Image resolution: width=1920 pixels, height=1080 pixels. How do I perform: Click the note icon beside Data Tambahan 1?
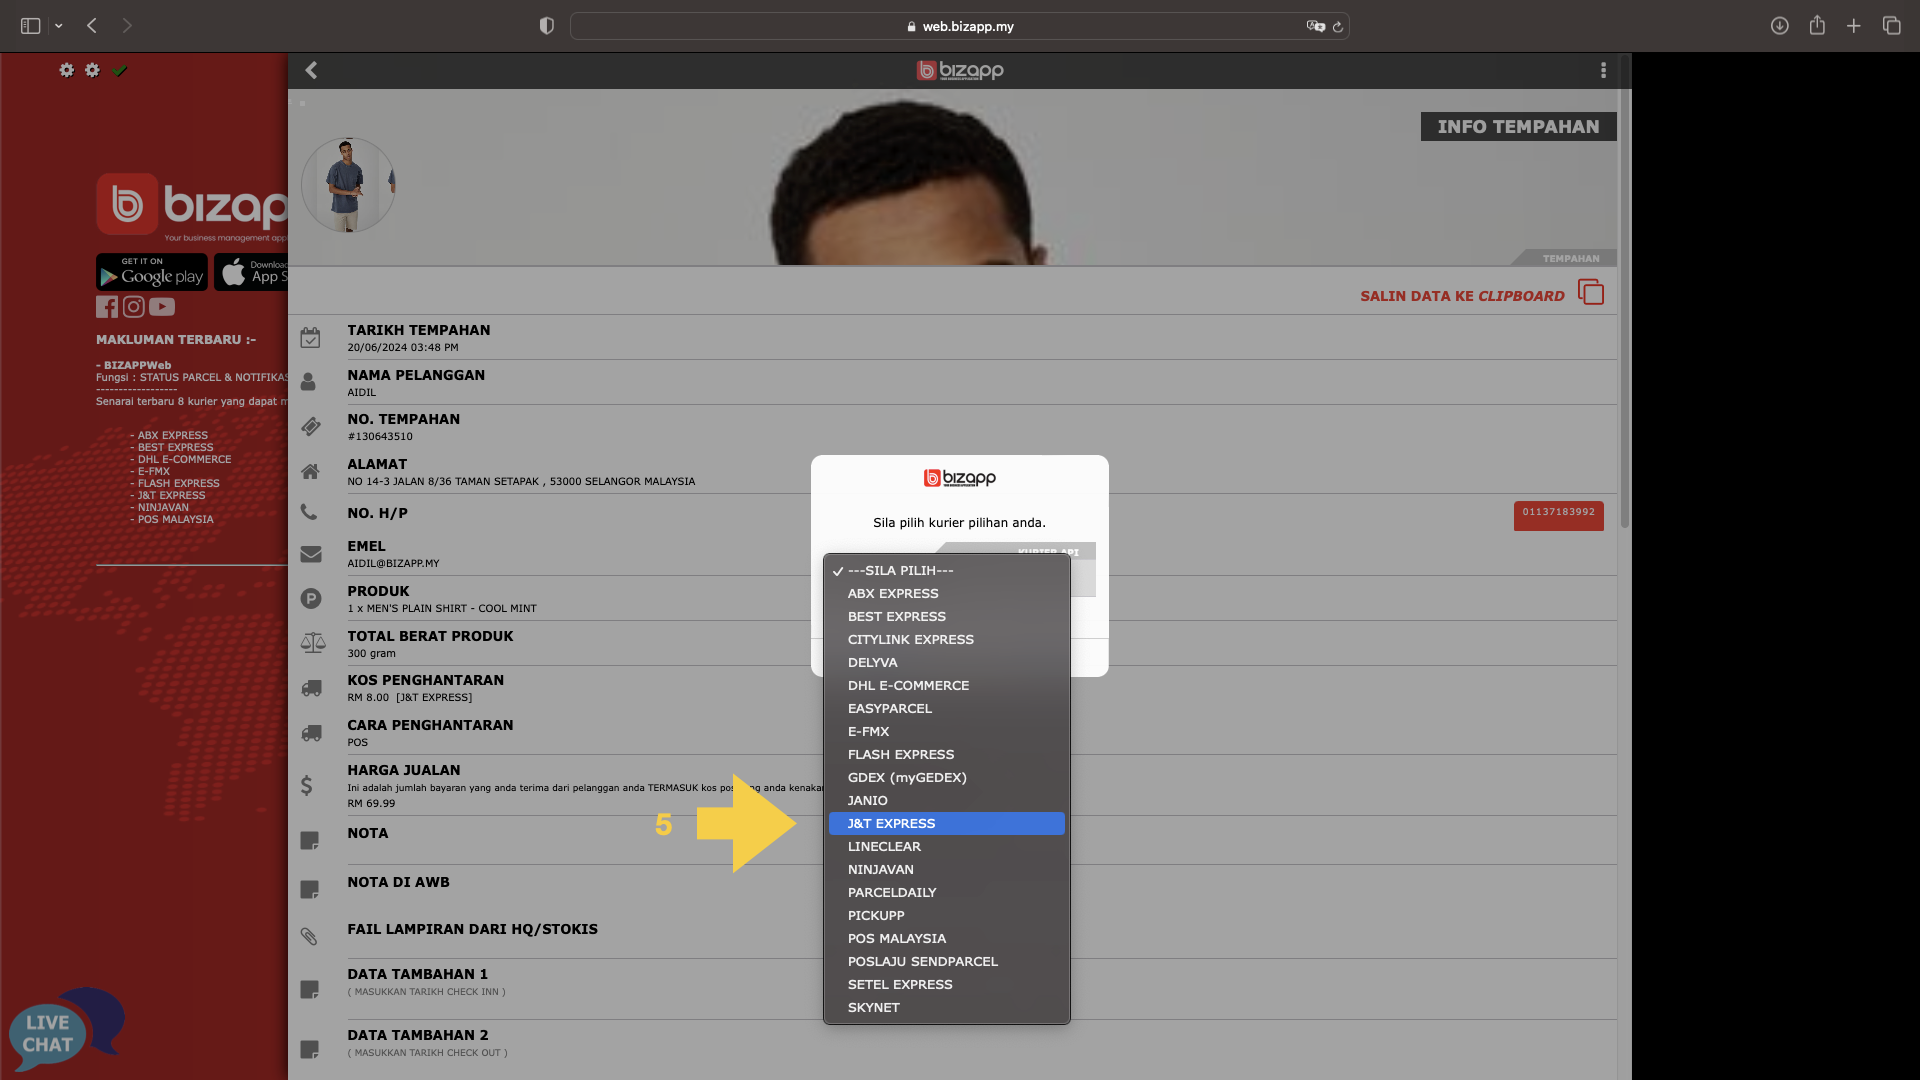coord(310,989)
